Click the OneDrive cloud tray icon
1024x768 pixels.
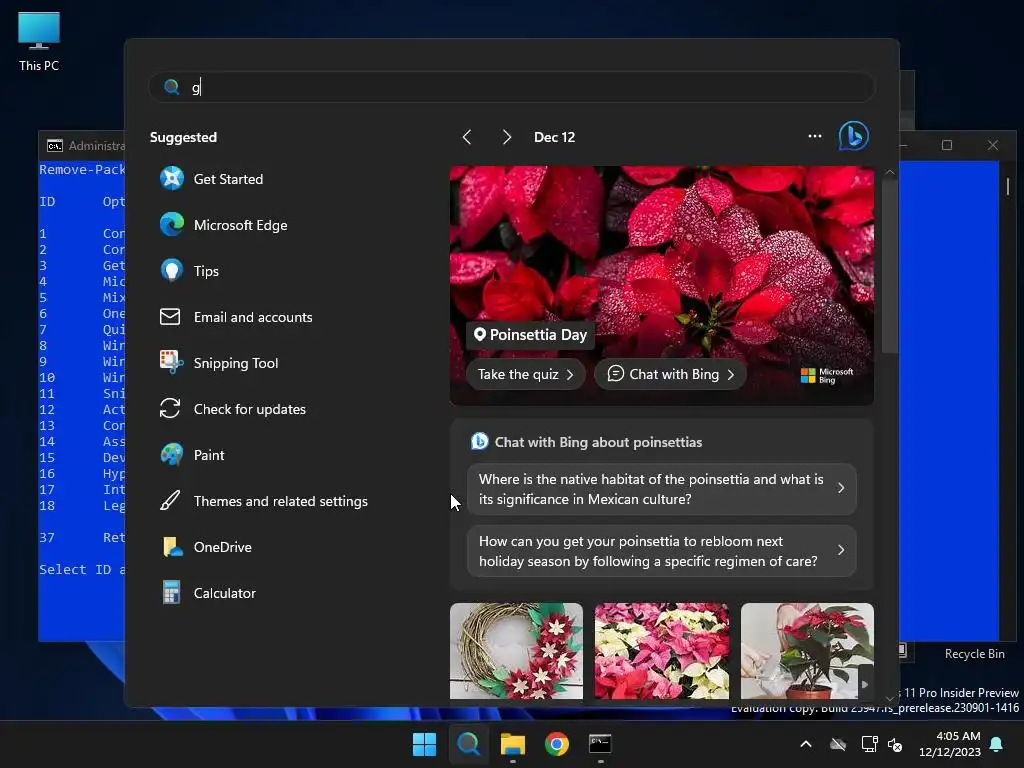(838, 744)
